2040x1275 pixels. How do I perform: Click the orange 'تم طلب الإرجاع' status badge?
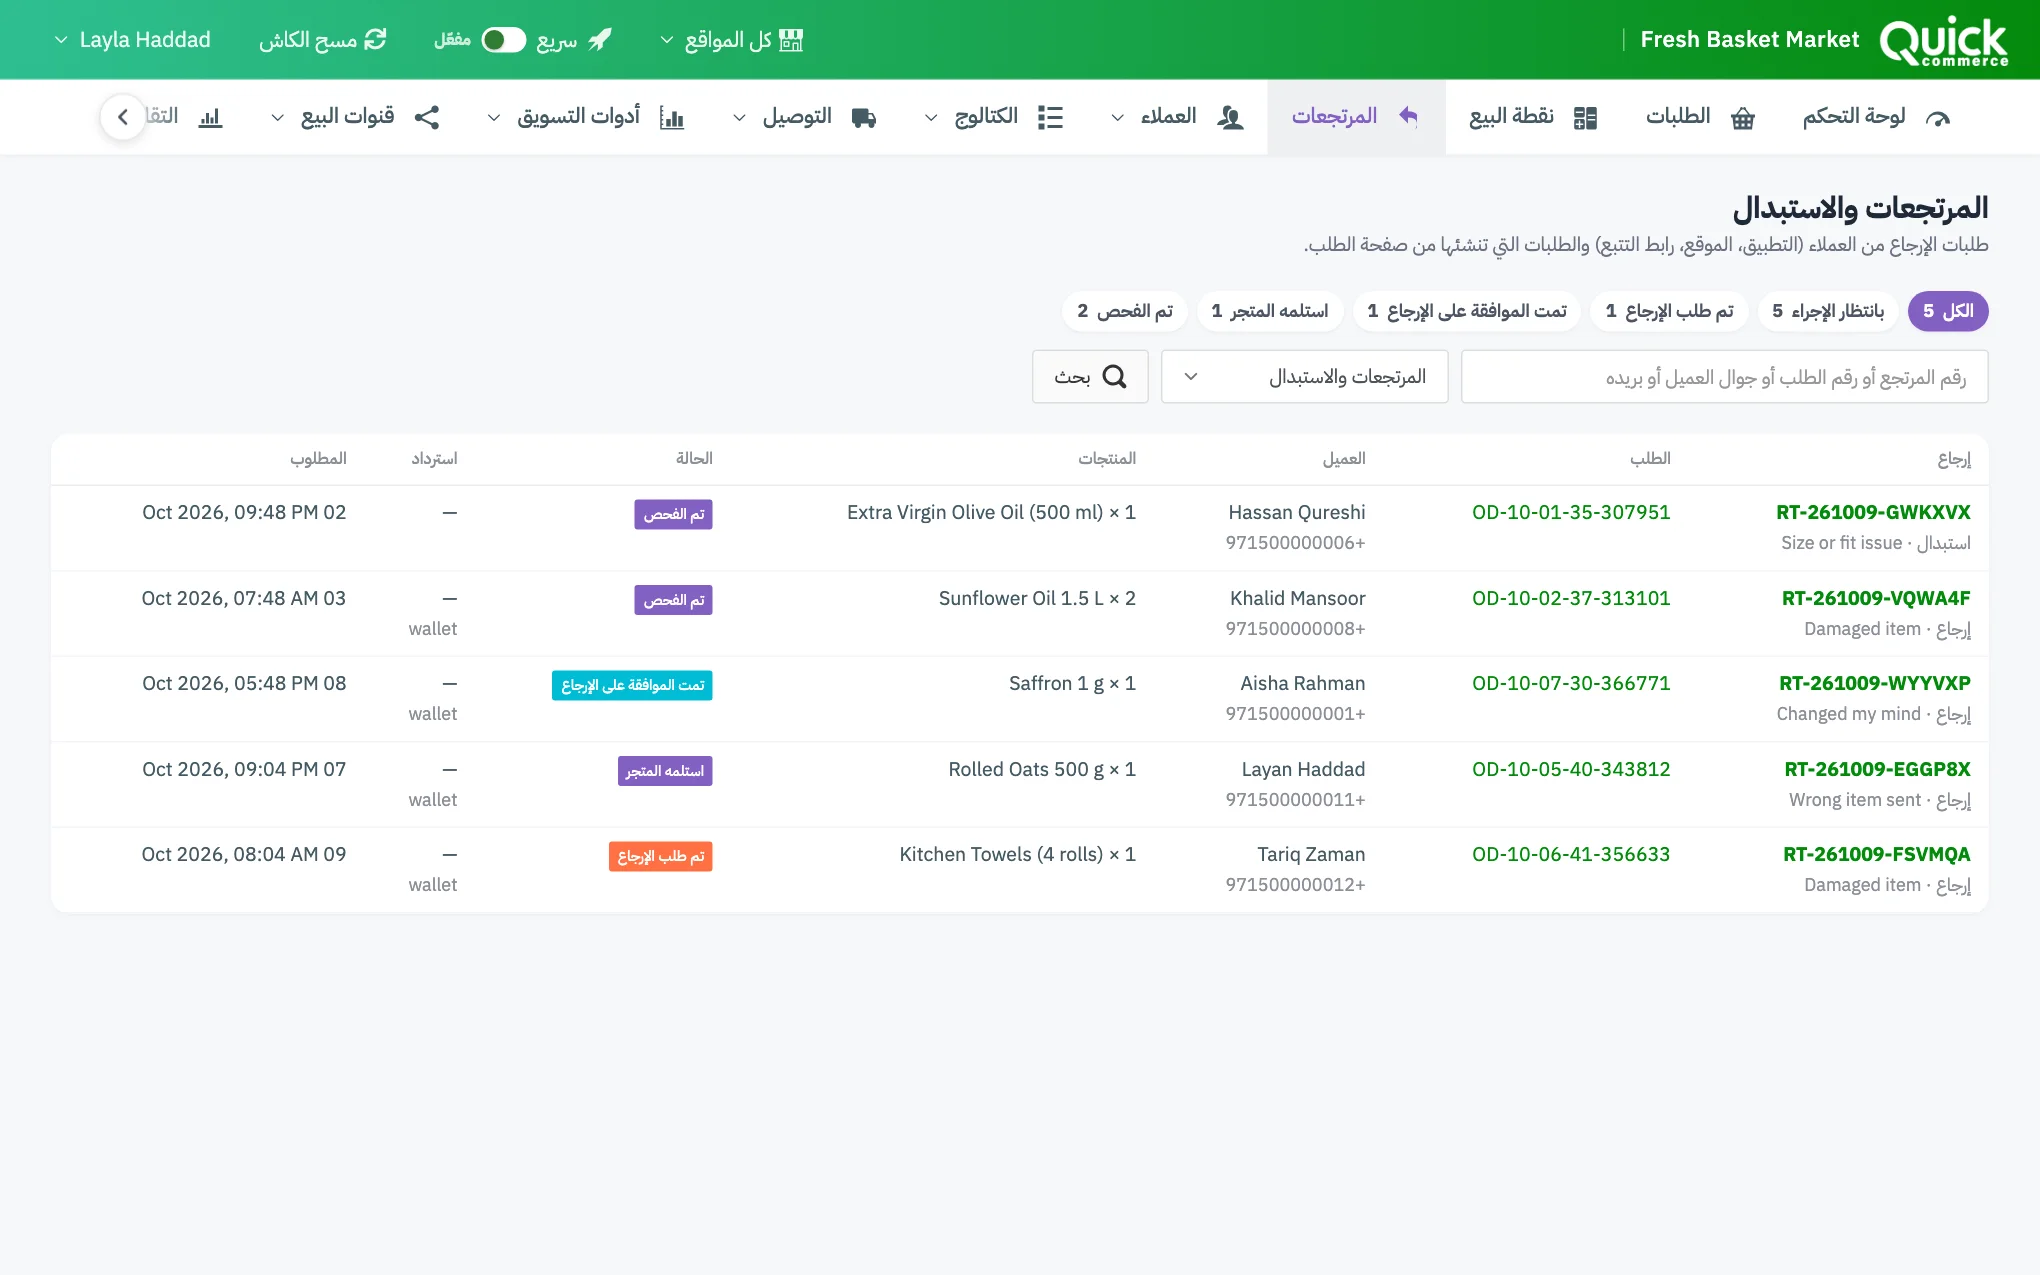[660, 856]
